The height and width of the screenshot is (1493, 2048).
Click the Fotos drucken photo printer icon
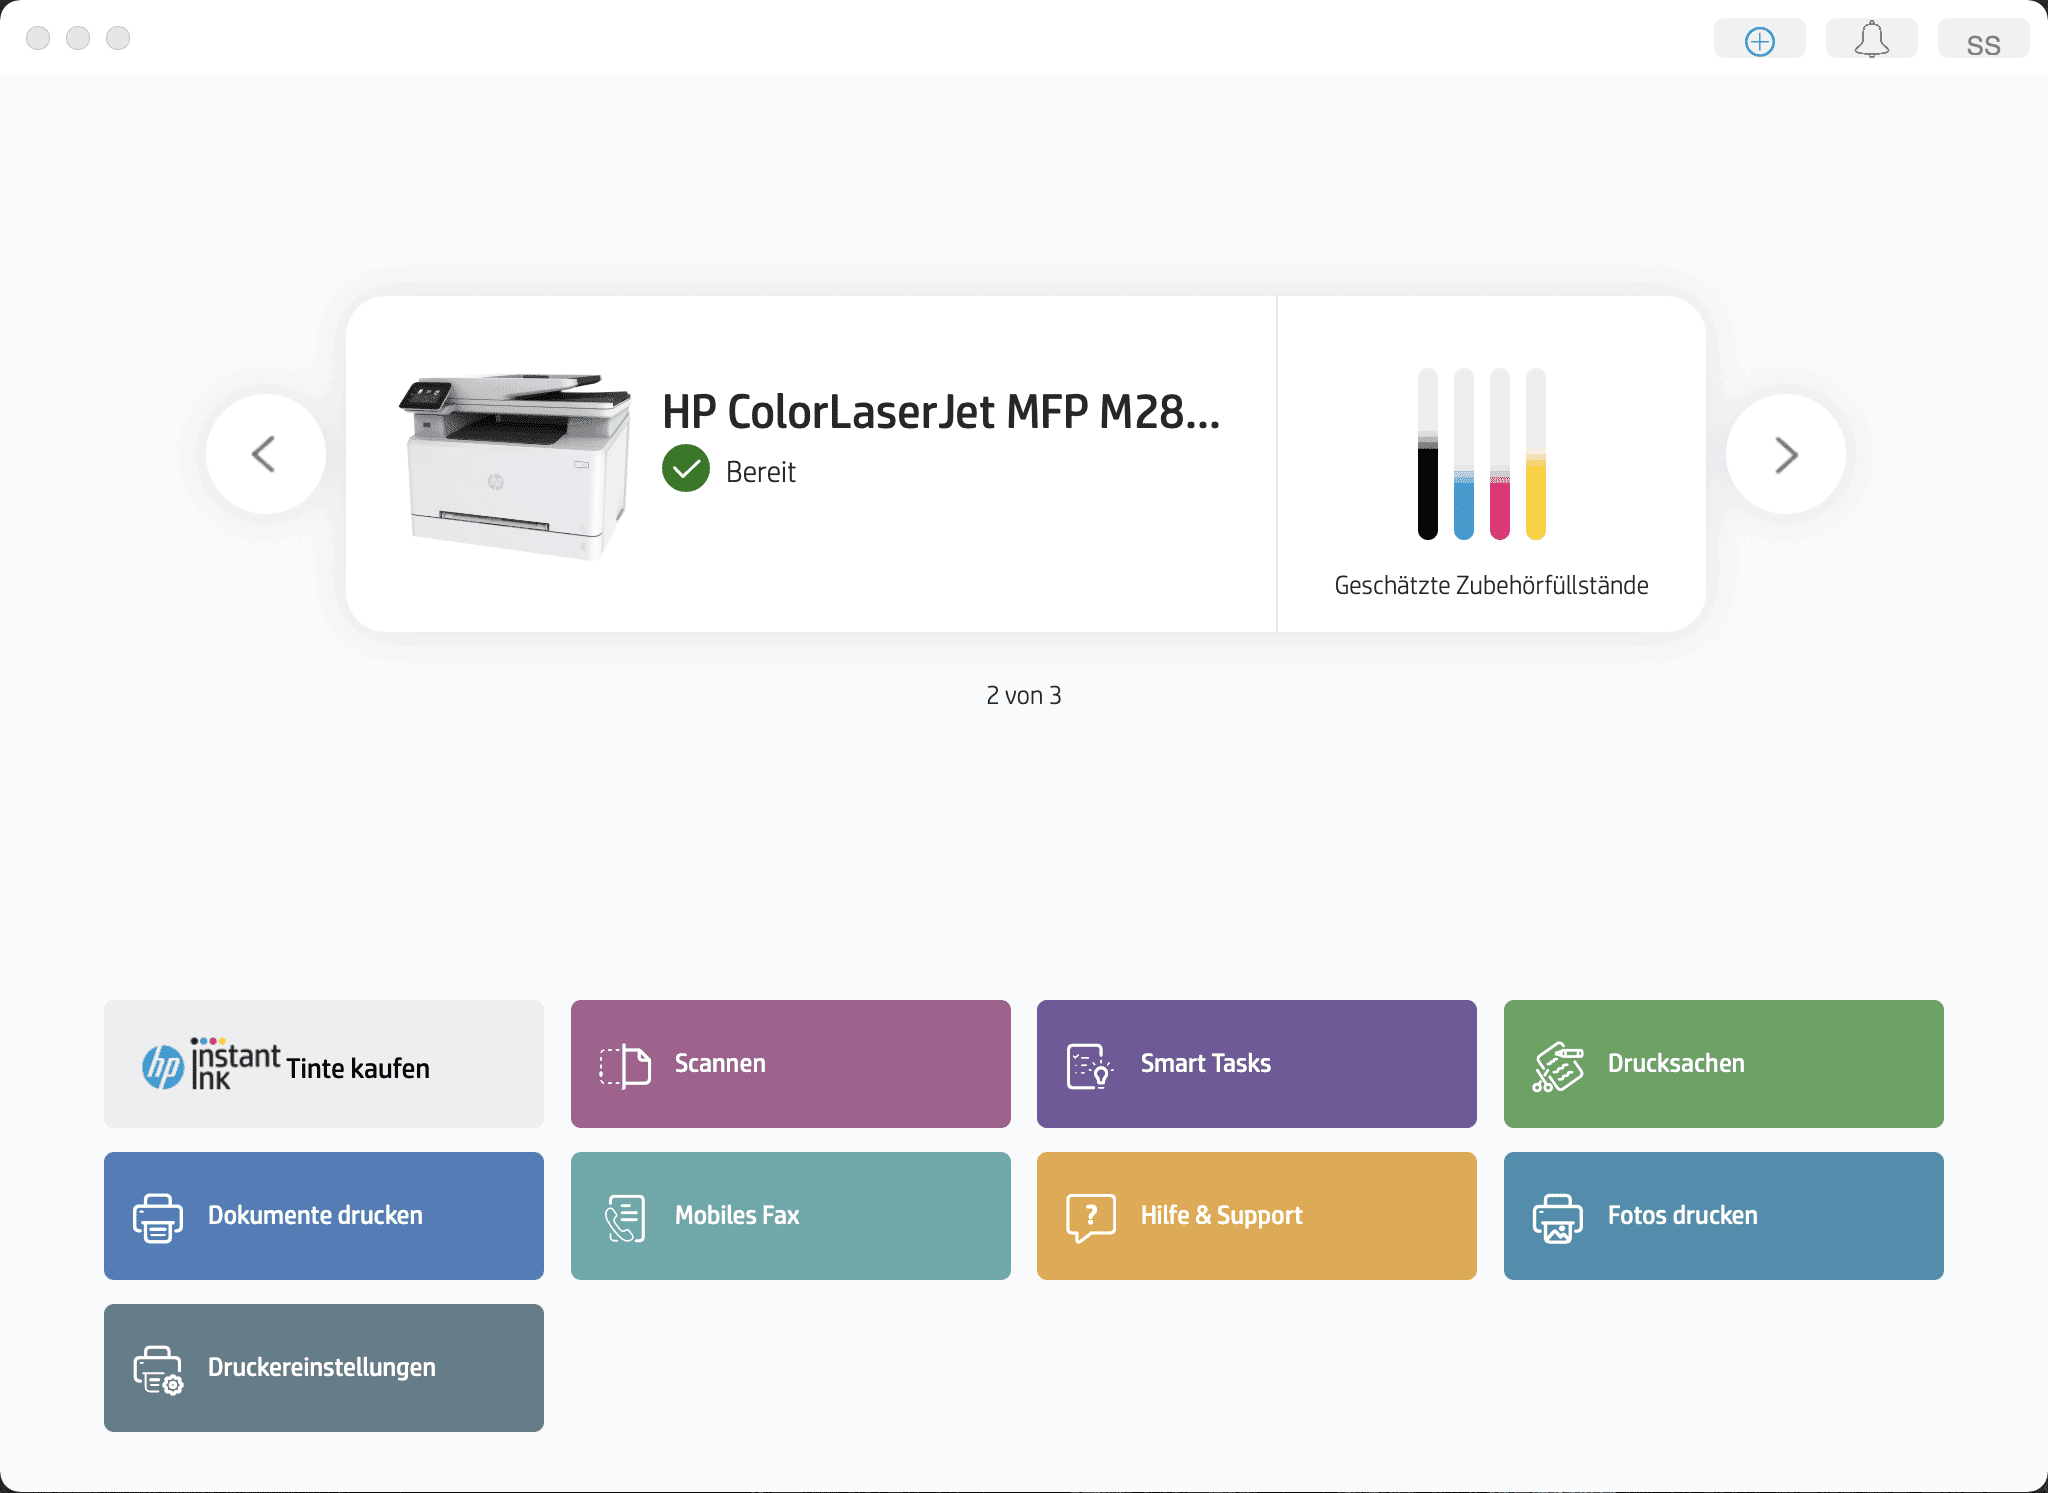[1558, 1218]
